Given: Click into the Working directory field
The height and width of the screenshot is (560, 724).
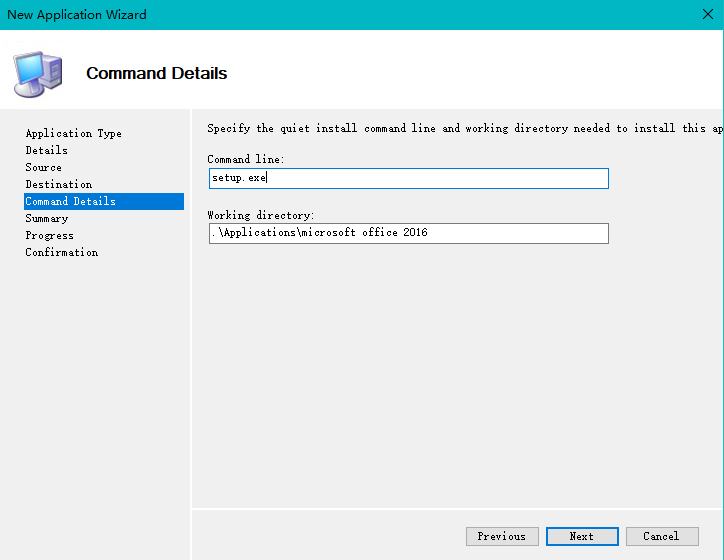Looking at the screenshot, I should click(x=409, y=233).
